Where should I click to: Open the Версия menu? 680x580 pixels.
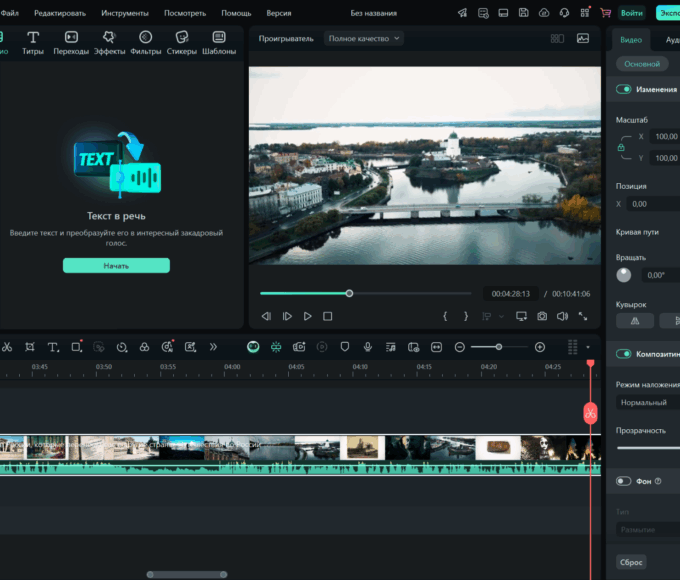point(279,13)
